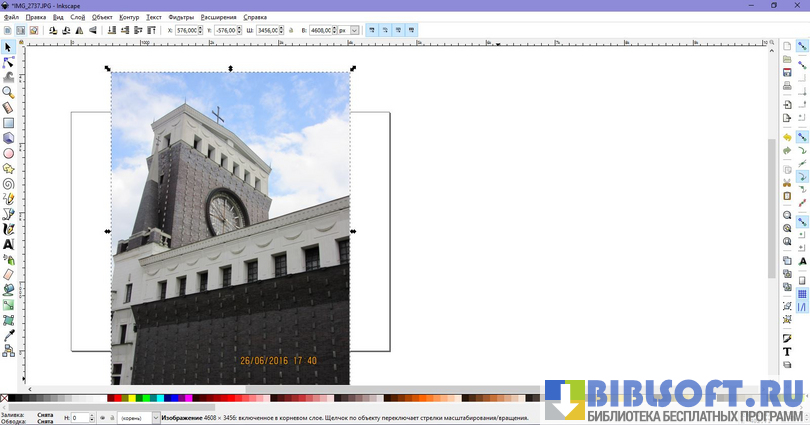Open the Фильтры menu
This screenshot has width=810, height=425.
point(181,17)
